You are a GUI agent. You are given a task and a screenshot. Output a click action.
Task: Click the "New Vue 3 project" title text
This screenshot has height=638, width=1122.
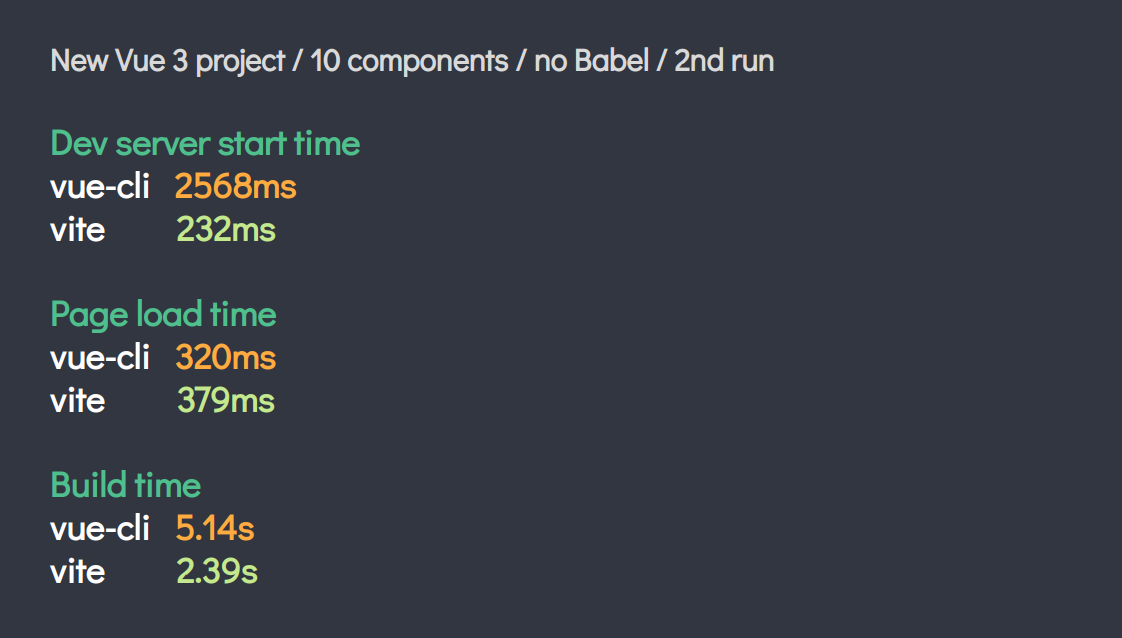[167, 61]
